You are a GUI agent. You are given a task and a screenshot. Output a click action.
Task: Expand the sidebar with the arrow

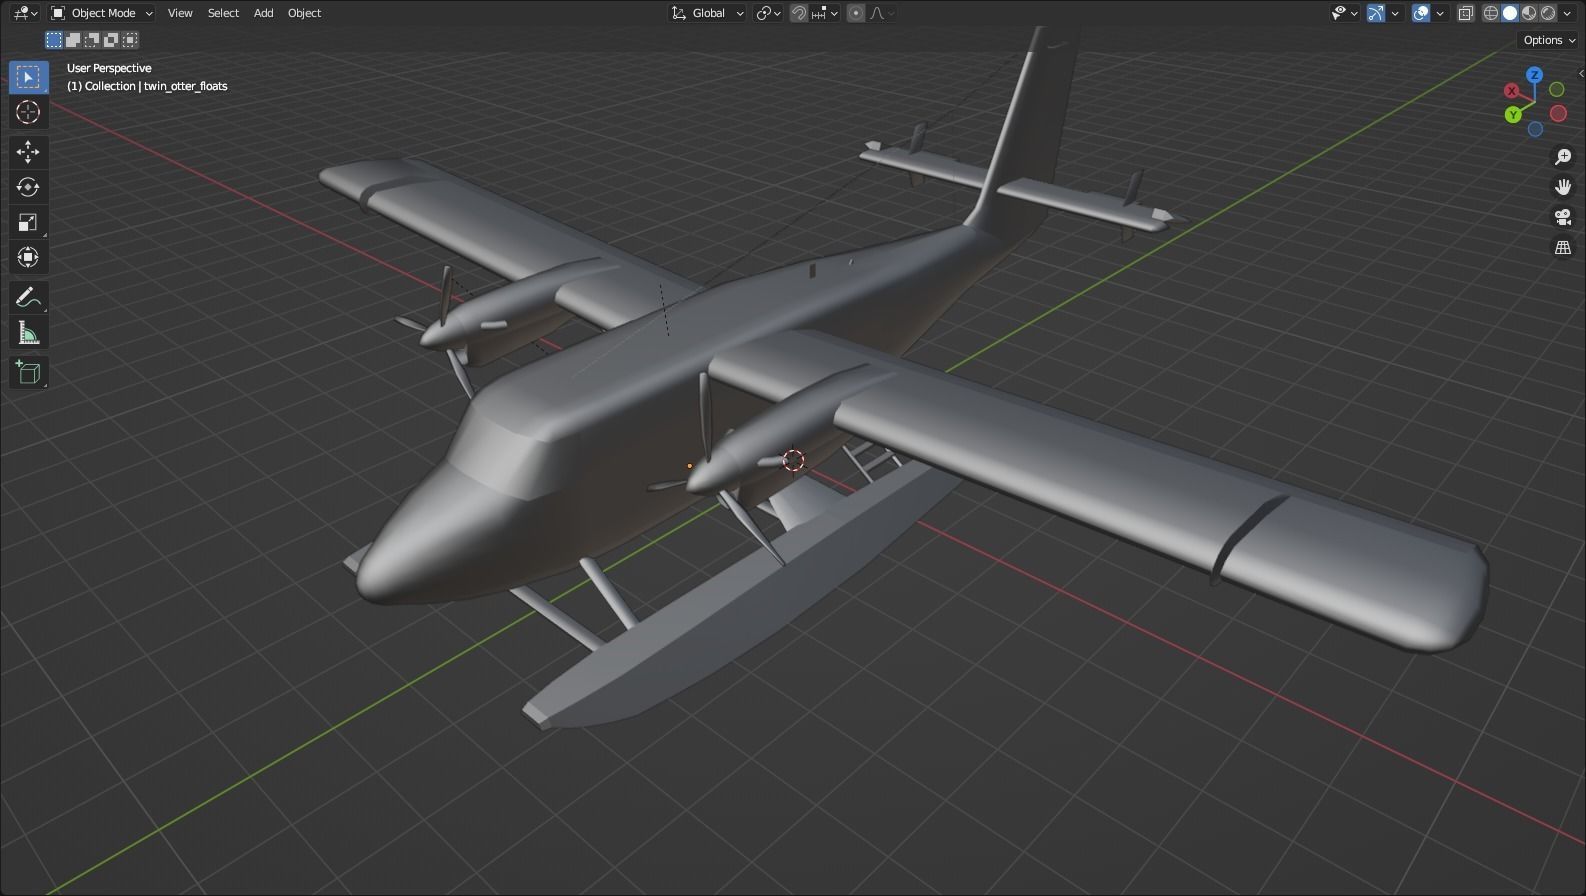pos(1580,73)
